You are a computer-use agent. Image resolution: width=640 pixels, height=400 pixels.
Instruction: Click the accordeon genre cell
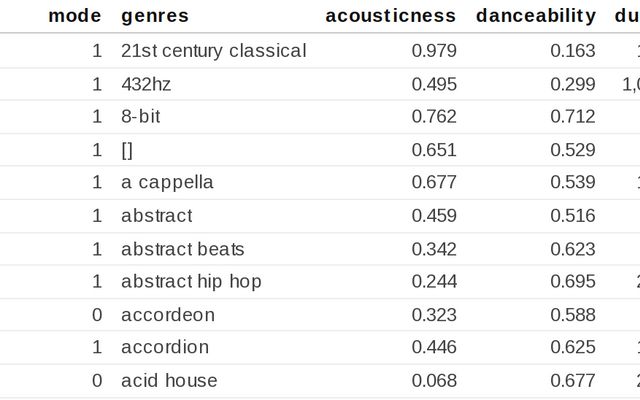(167, 315)
